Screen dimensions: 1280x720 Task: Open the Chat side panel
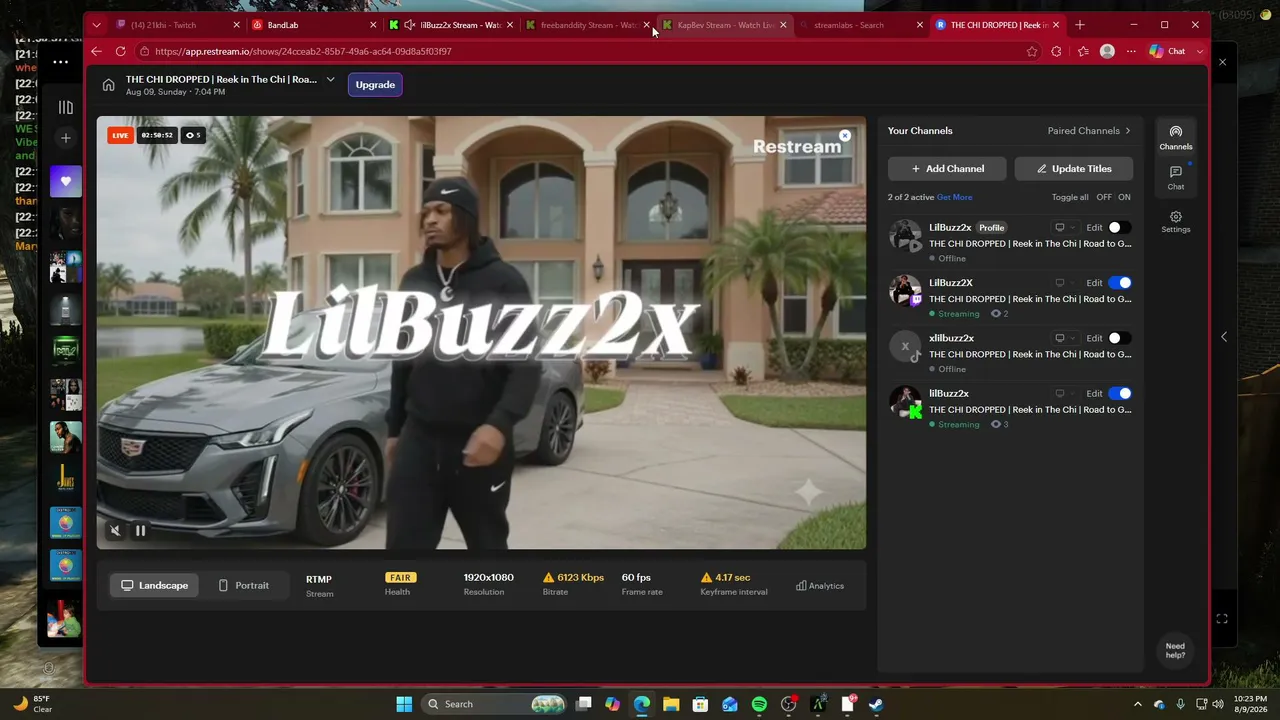point(1176,178)
